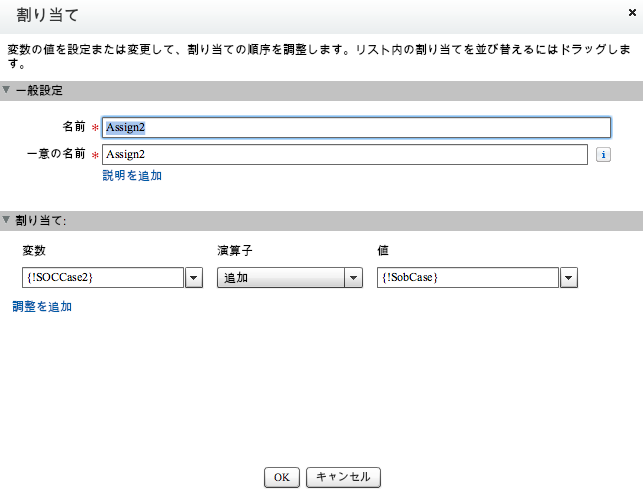Collapse the 一般設定 section
The image size is (643, 493).
[x=6, y=89]
